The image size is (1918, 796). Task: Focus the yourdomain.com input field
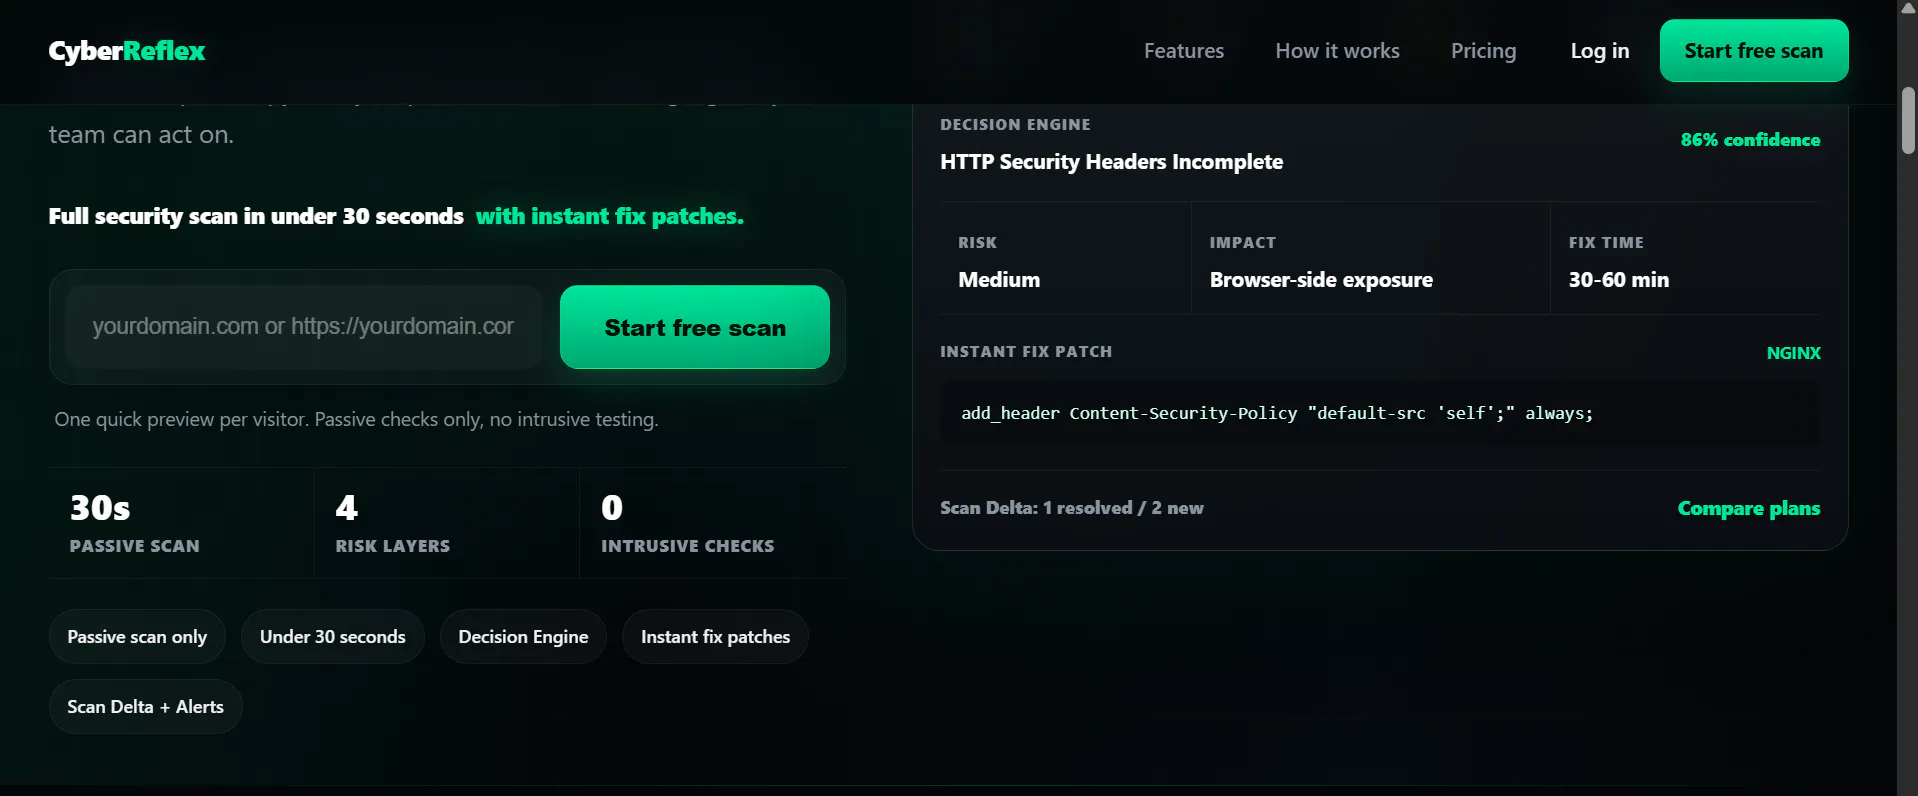[303, 327]
